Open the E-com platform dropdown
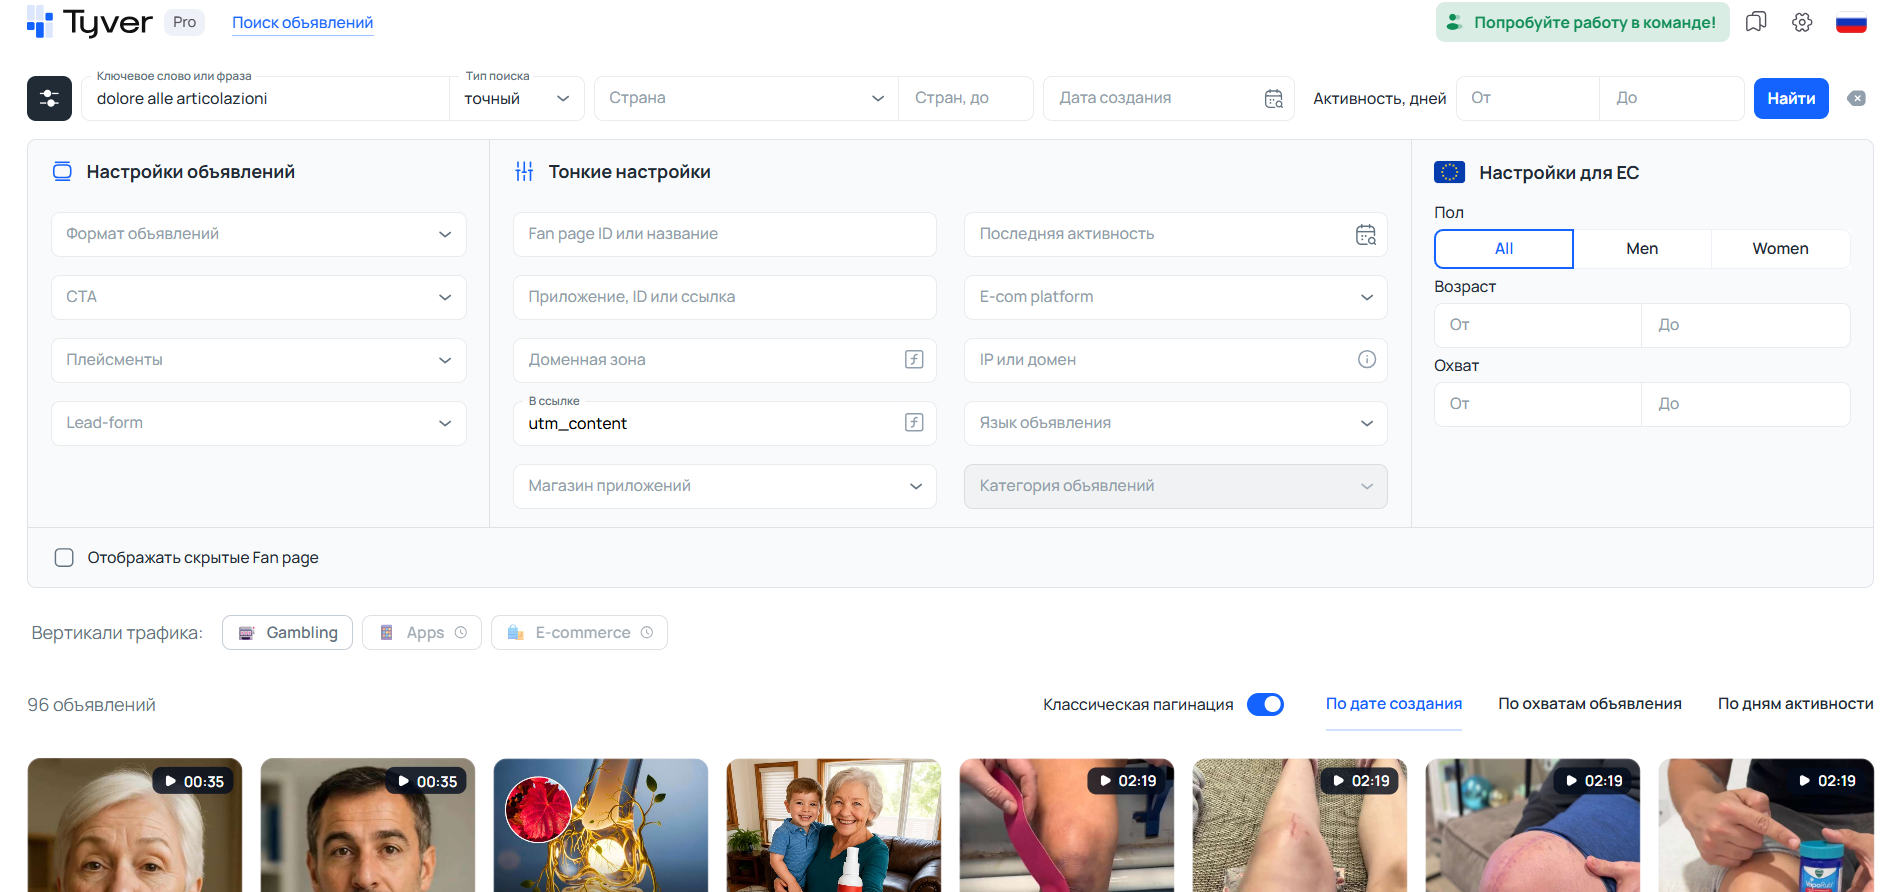 click(1176, 297)
